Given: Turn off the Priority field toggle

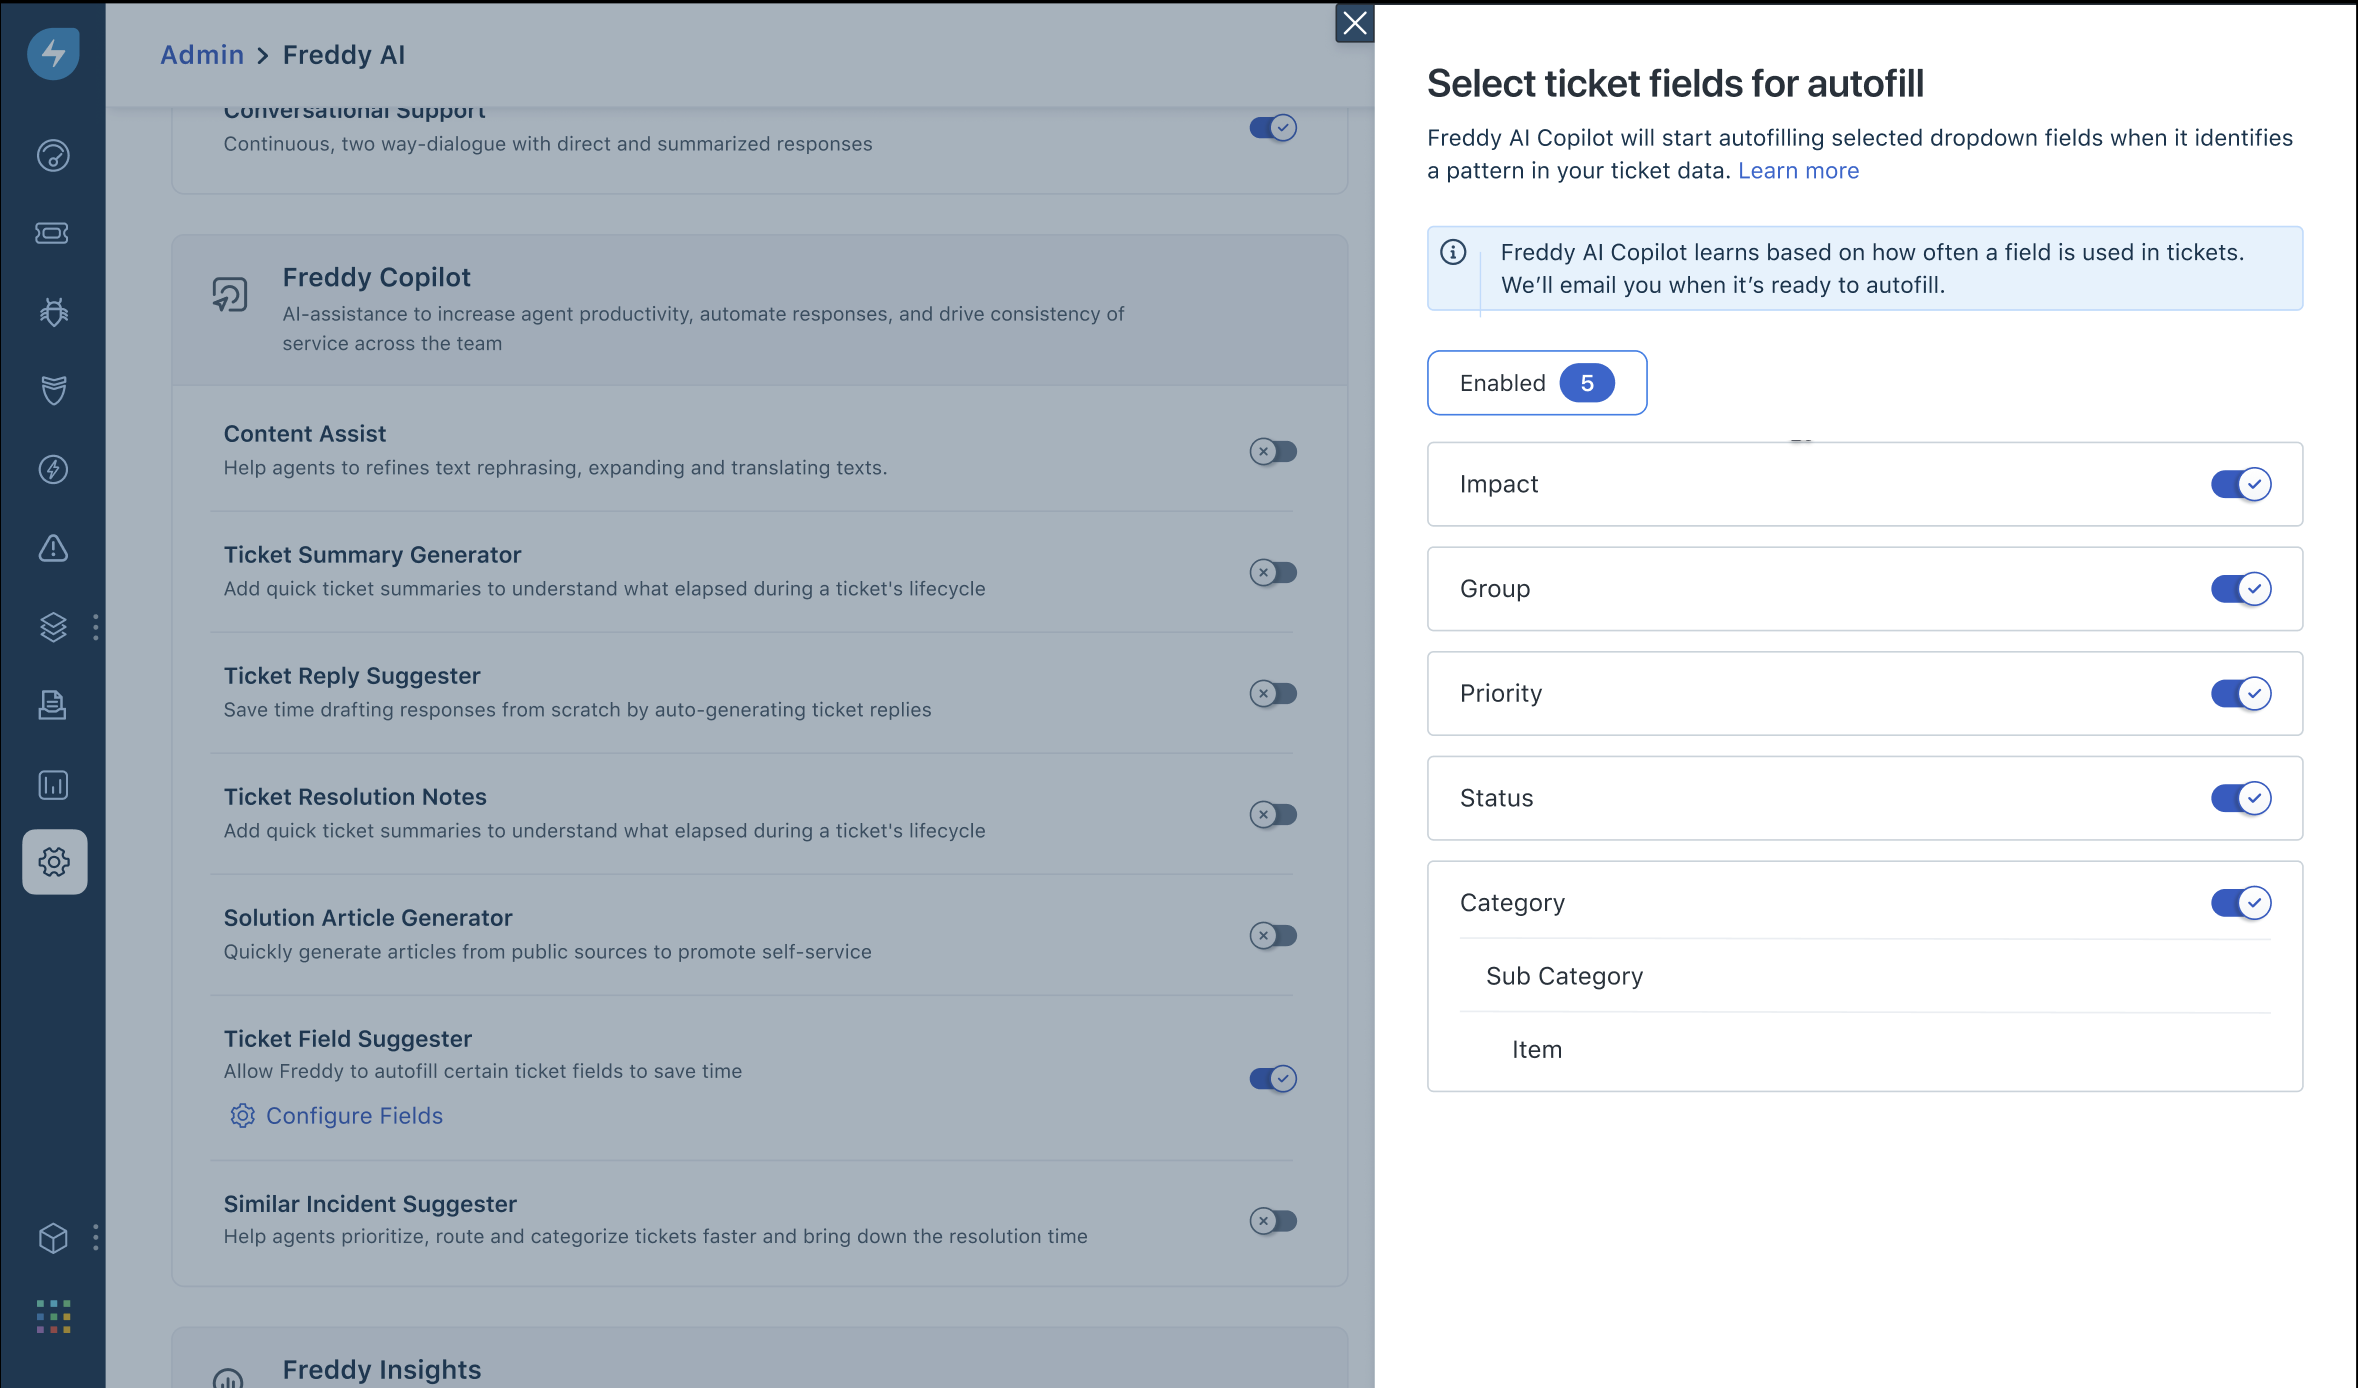Looking at the screenshot, I should (x=2240, y=694).
